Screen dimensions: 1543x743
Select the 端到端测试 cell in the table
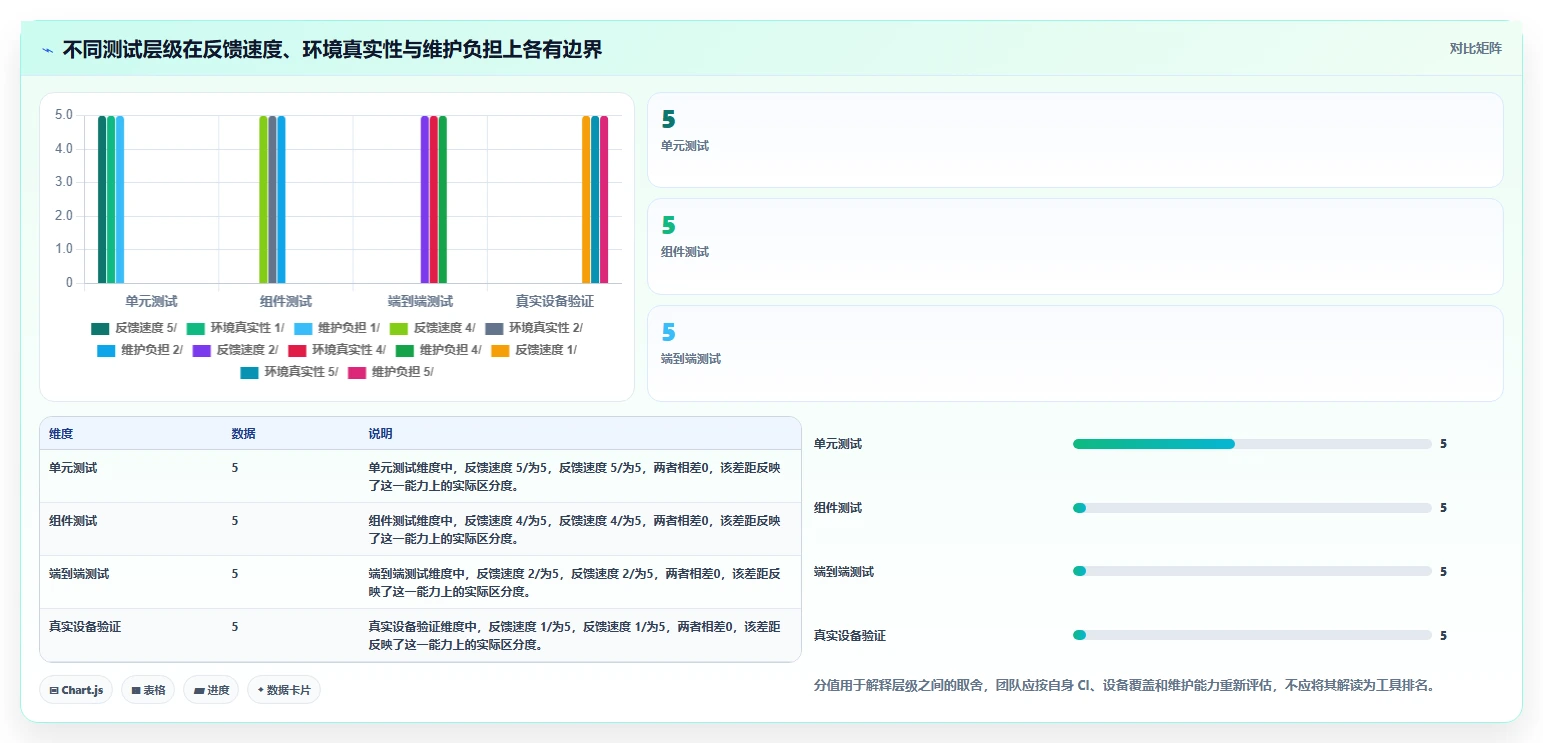tap(79, 574)
